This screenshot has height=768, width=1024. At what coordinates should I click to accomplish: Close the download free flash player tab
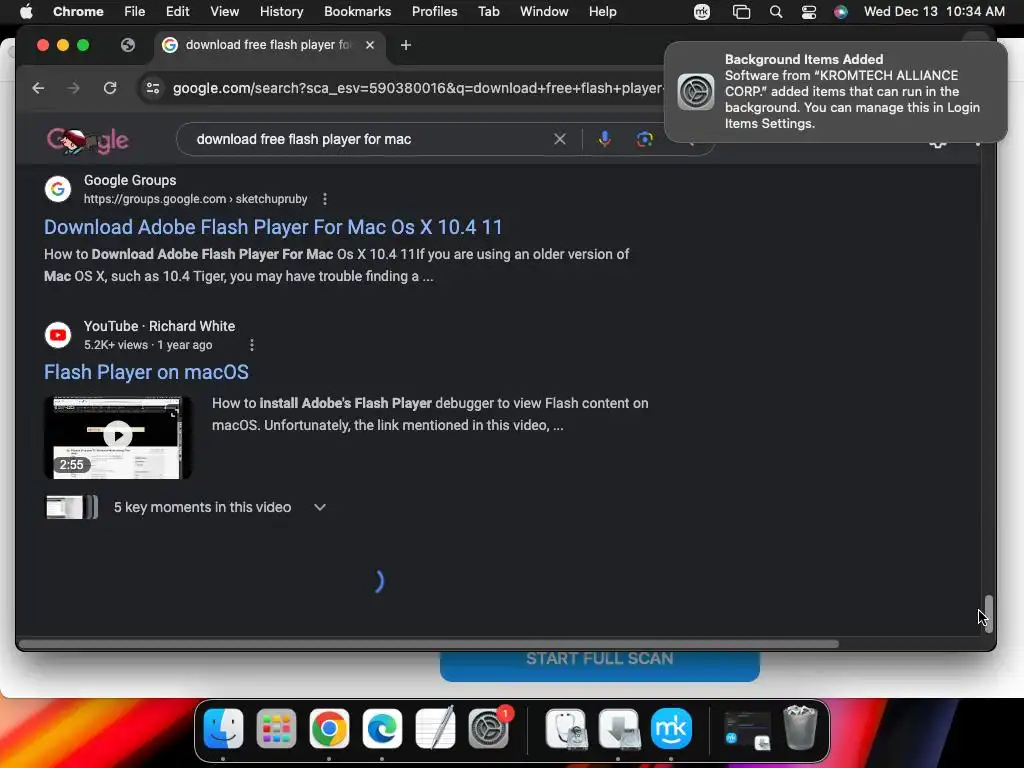370,45
